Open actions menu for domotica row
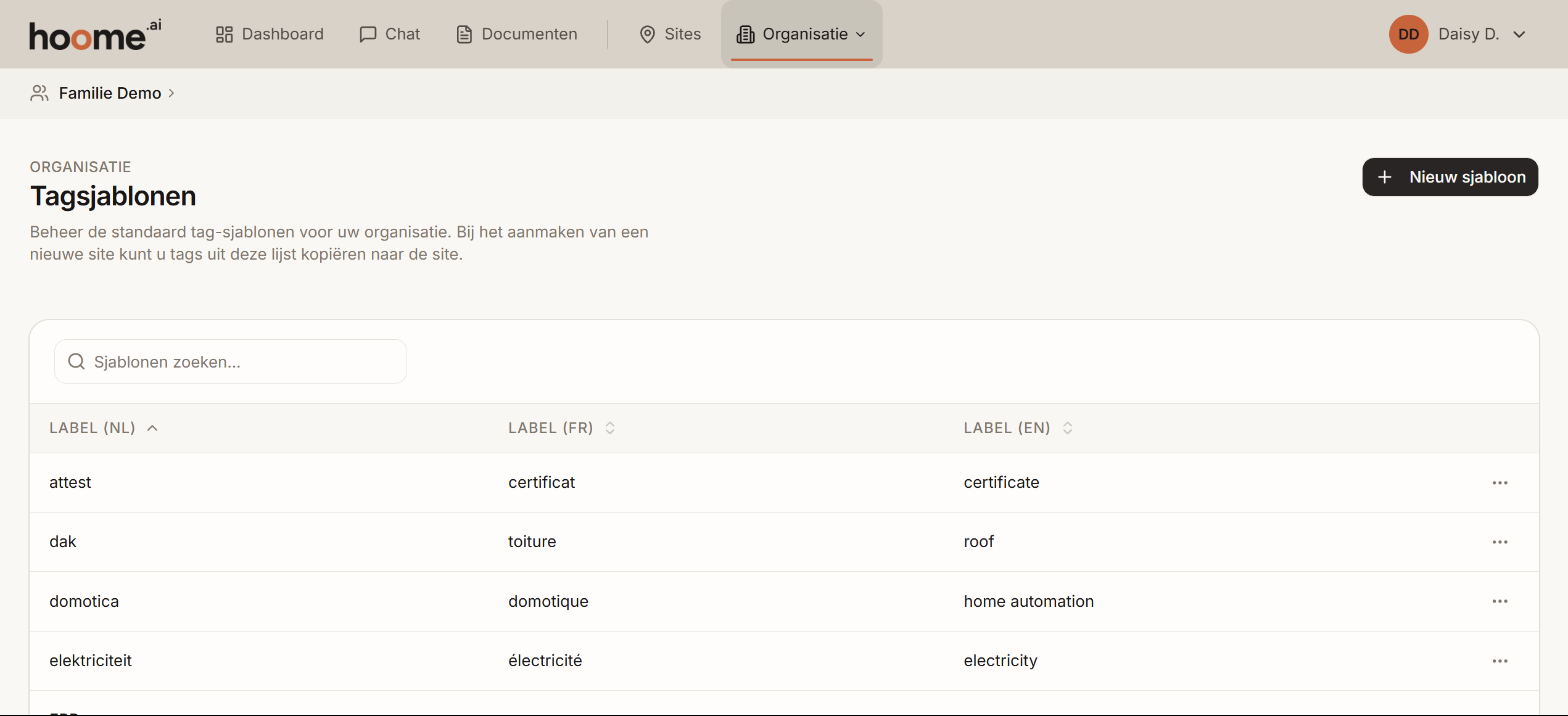The width and height of the screenshot is (1568, 716). click(1500, 601)
